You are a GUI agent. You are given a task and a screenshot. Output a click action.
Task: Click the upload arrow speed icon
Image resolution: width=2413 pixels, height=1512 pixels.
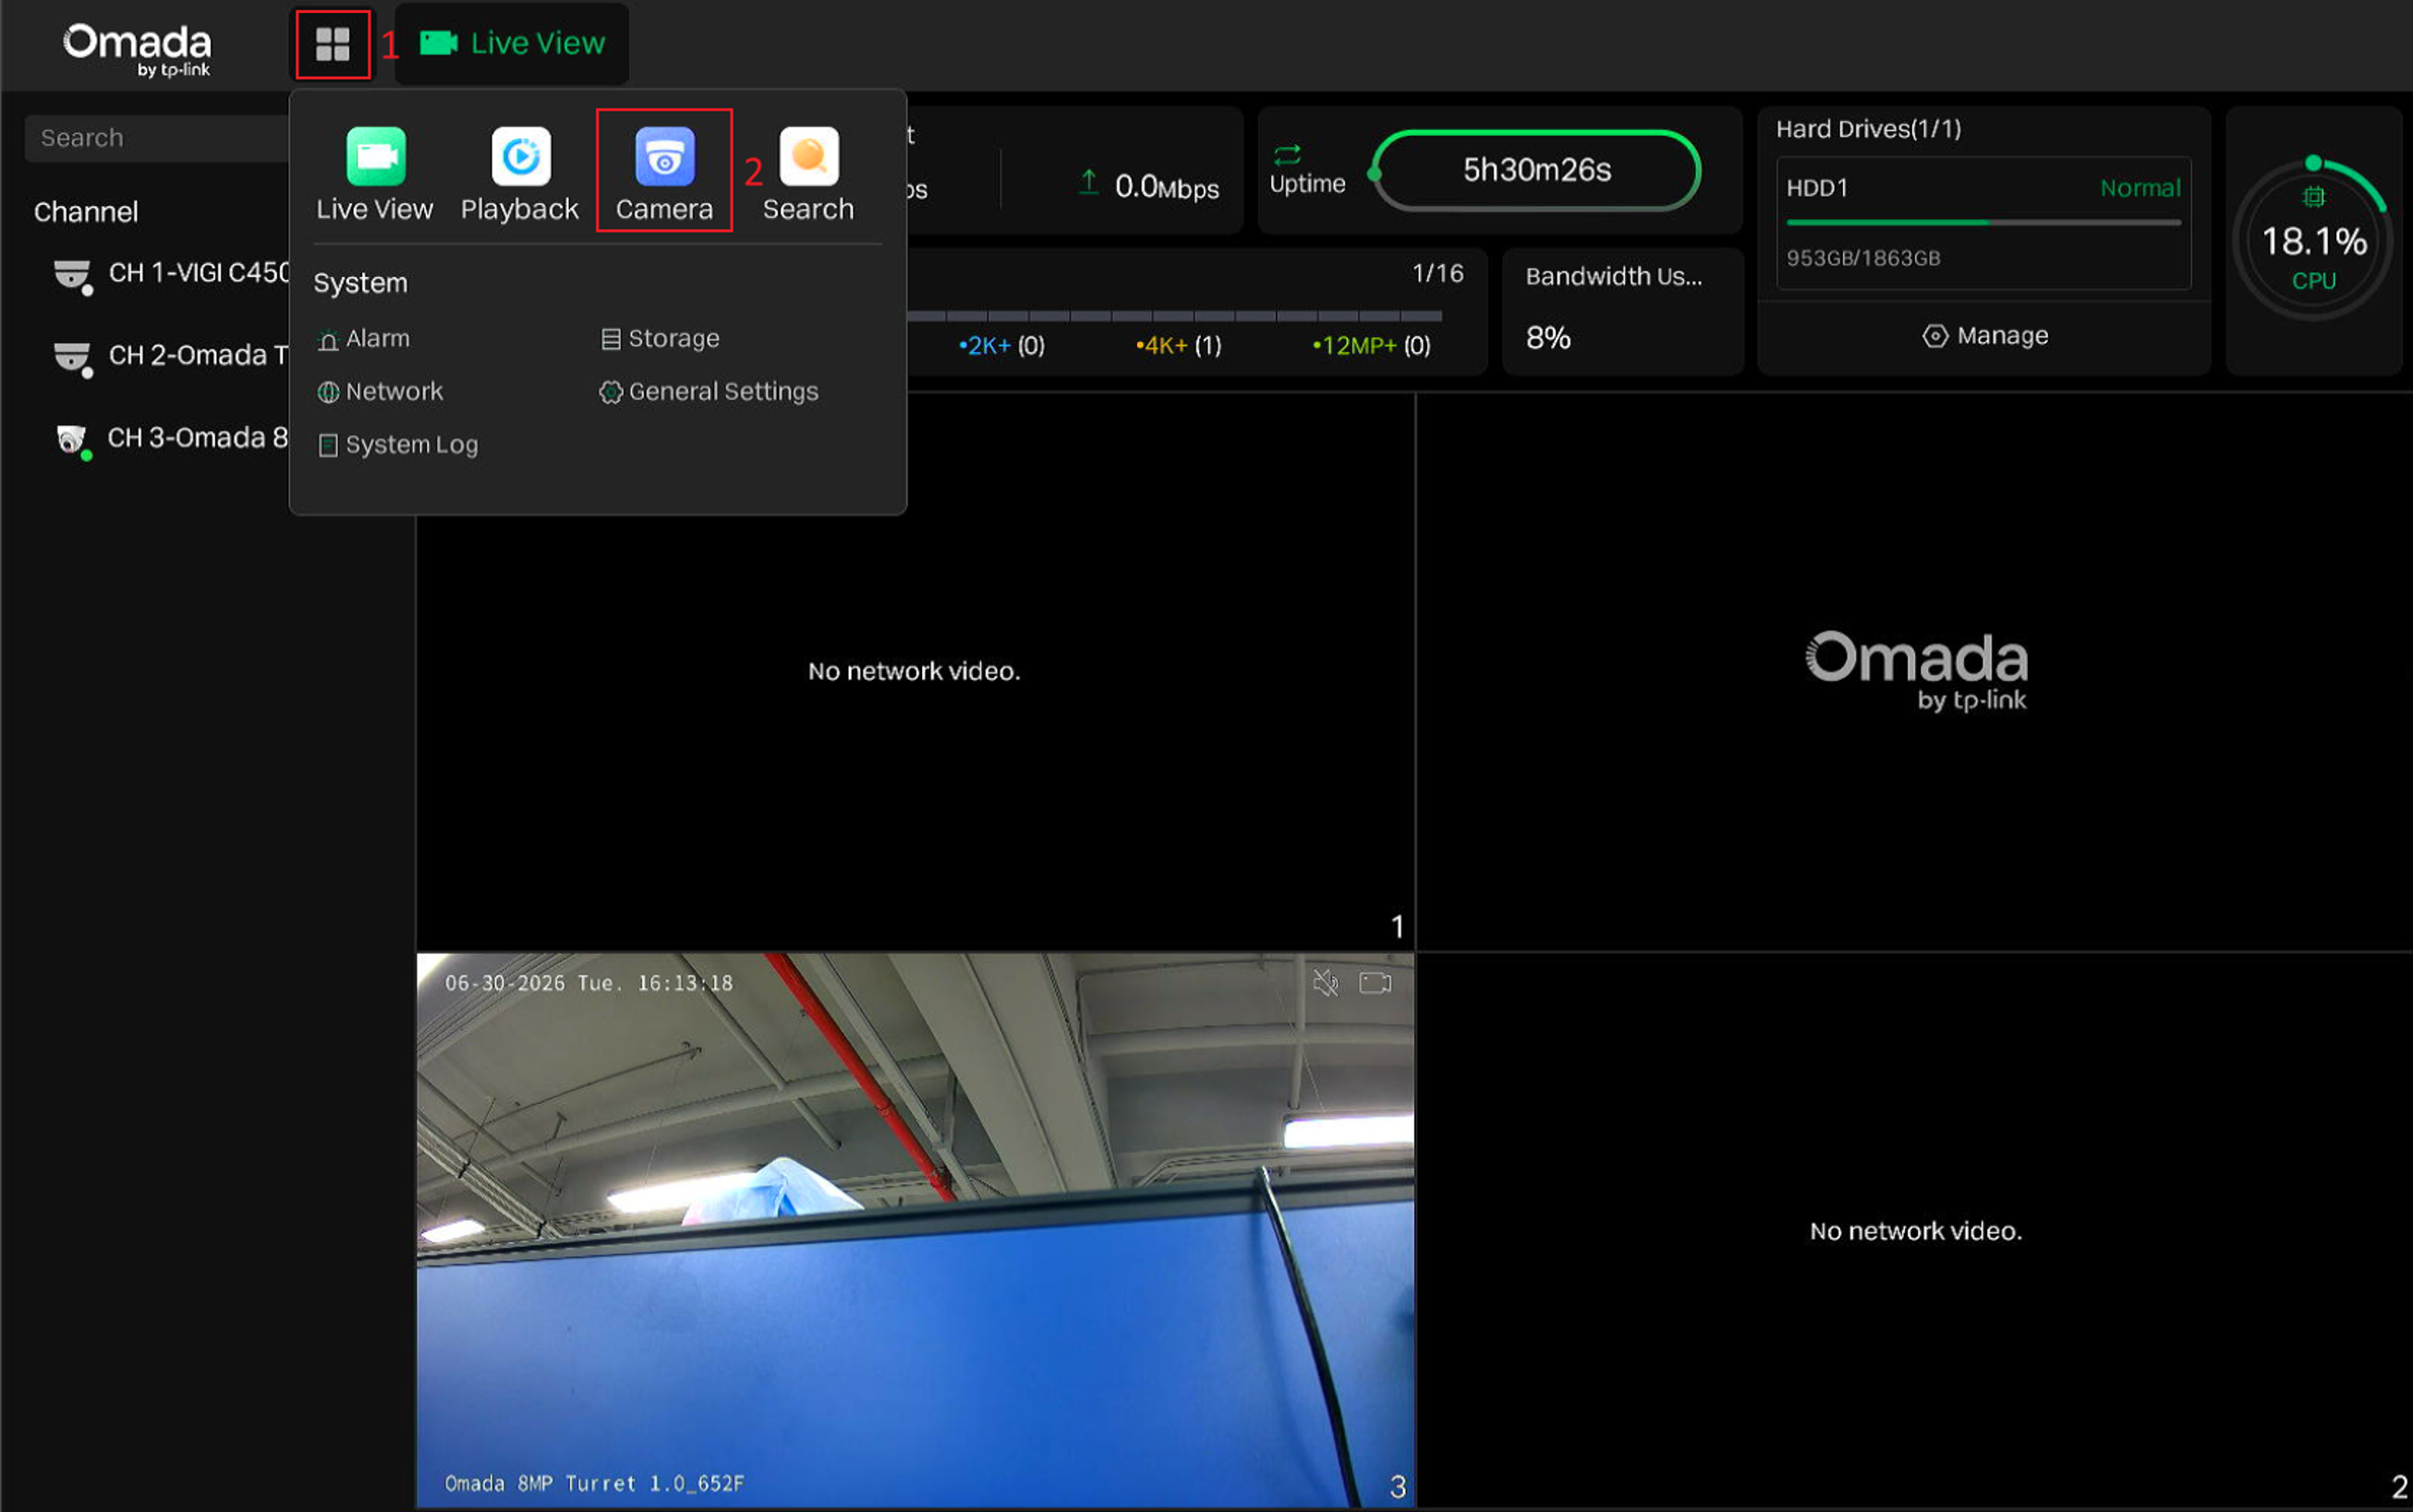[x=1089, y=183]
